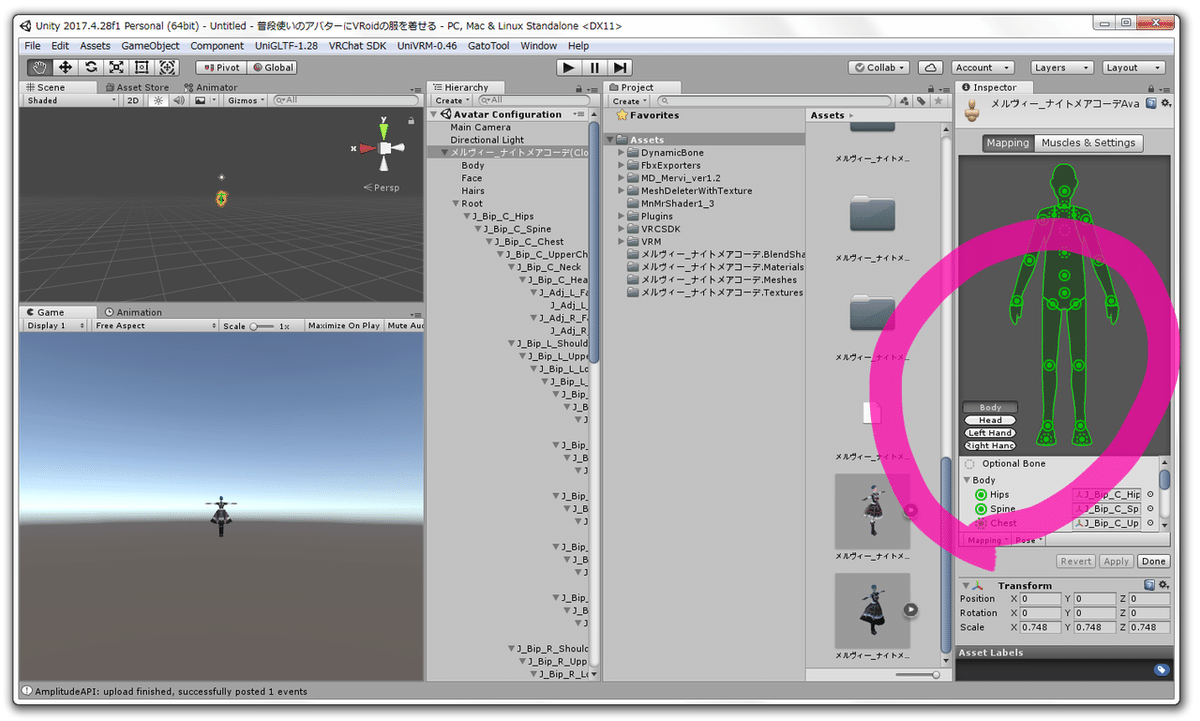Select the Hand tool

pos(40,67)
